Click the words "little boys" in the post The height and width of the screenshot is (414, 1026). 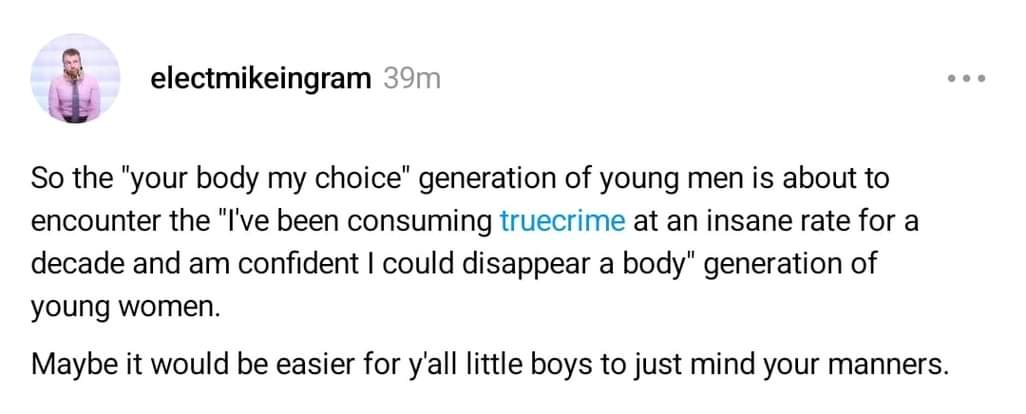click(508, 363)
